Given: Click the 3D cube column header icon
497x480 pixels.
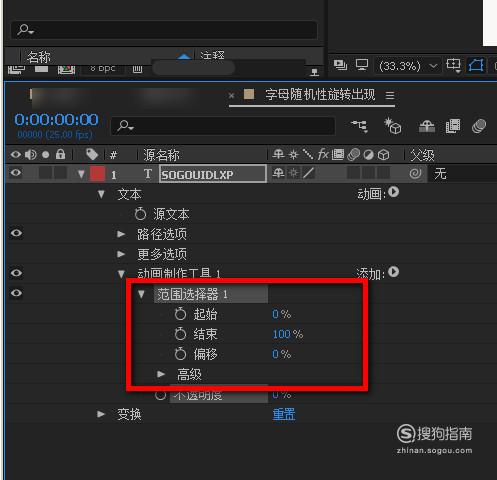Looking at the screenshot, I should point(384,155).
